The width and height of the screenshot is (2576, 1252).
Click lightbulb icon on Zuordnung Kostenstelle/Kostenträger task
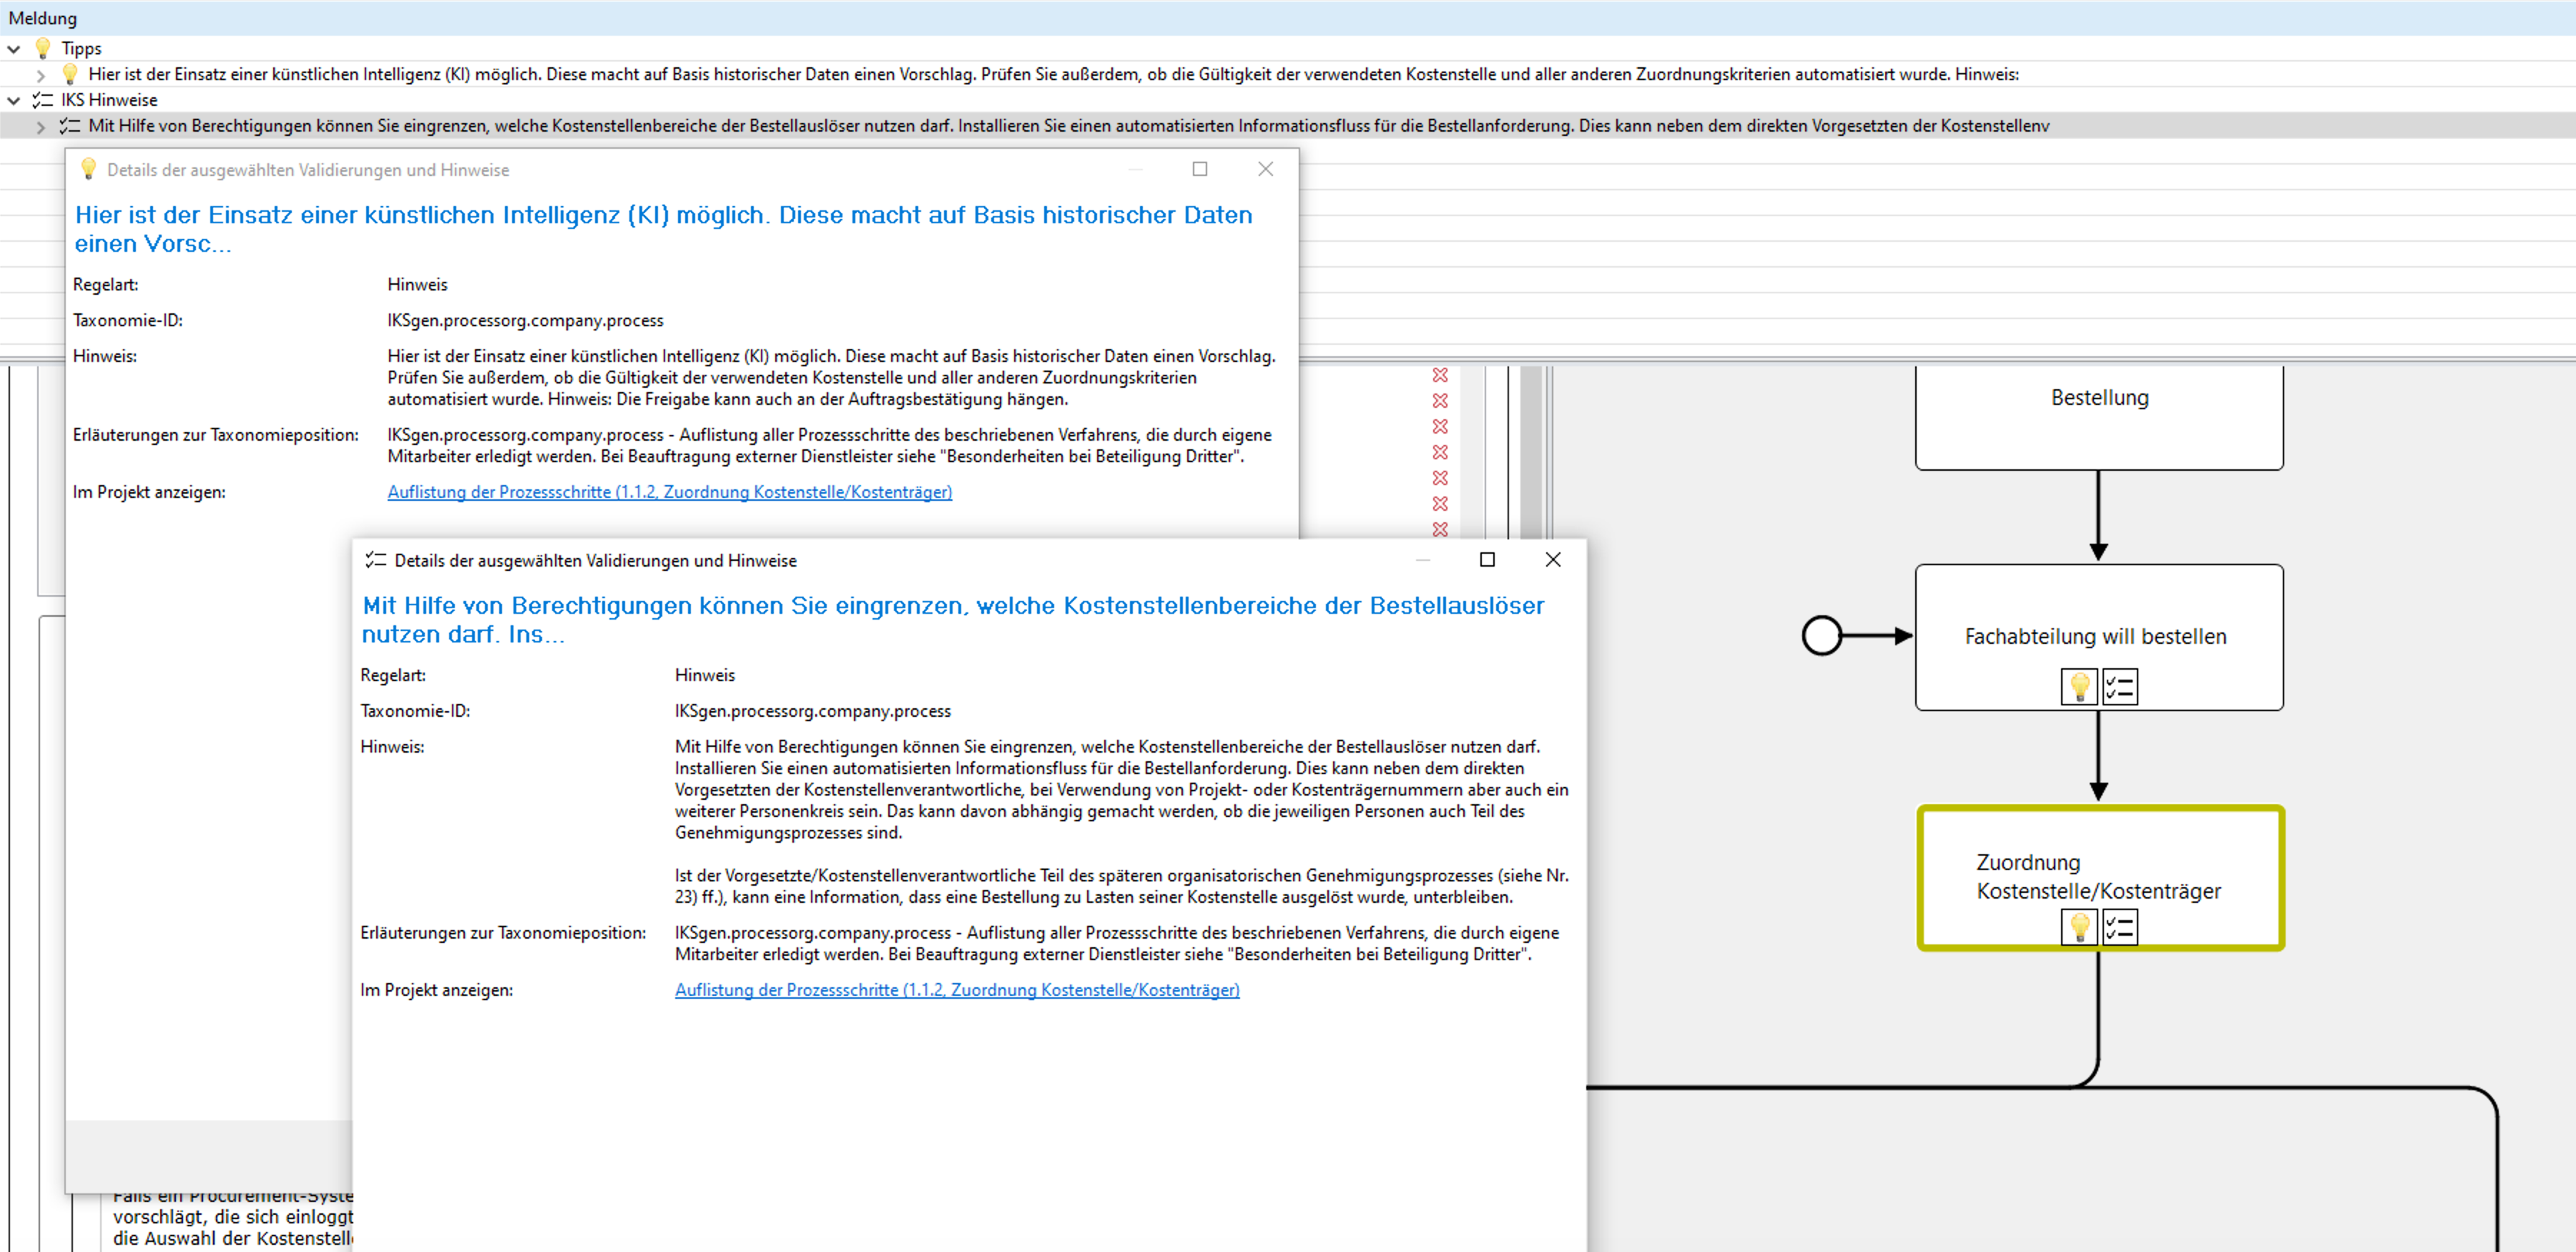point(2079,927)
